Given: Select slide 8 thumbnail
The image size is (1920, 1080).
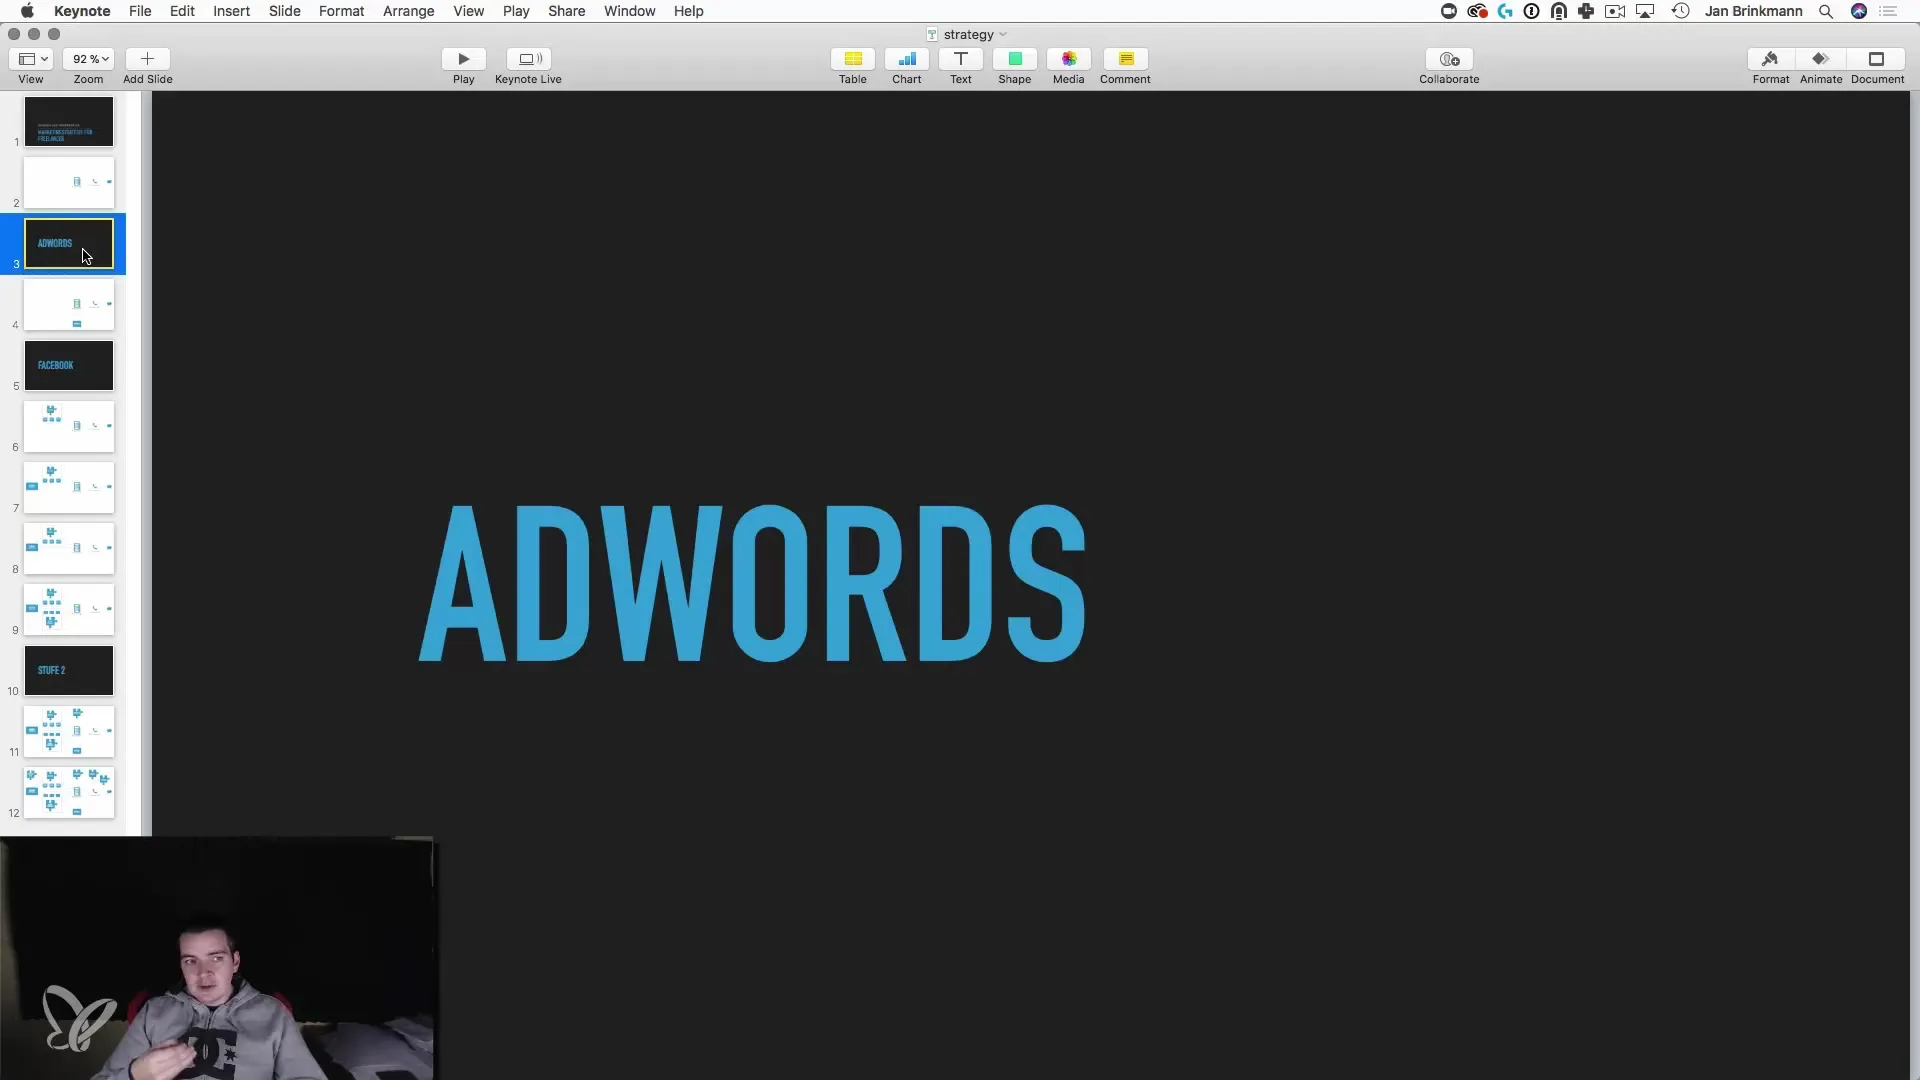Looking at the screenshot, I should 69,549.
